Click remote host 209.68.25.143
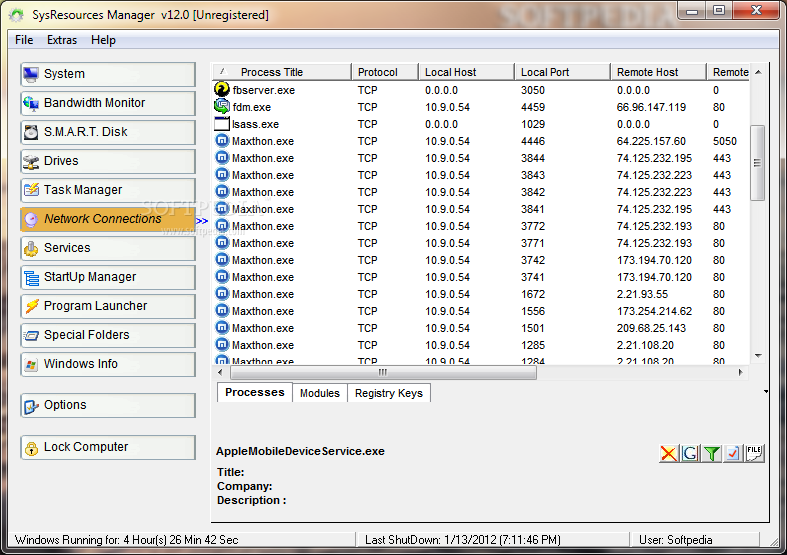 (651, 328)
